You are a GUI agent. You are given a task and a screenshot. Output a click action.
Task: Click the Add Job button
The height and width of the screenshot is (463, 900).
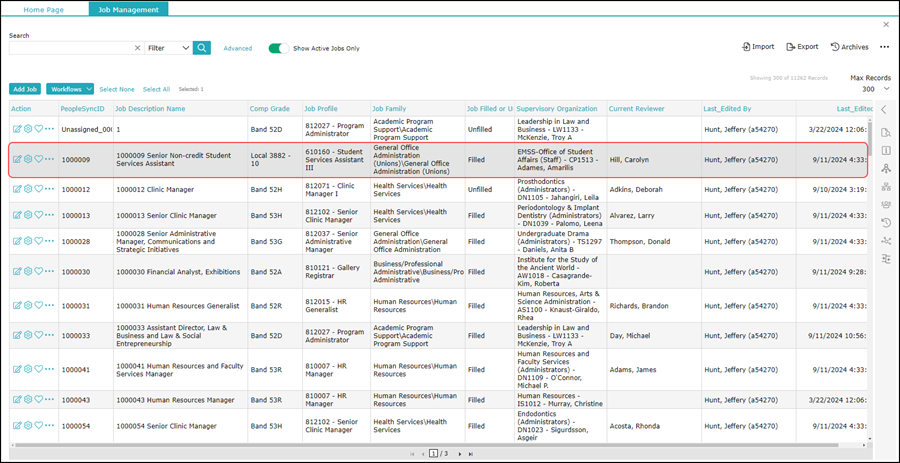[x=25, y=89]
